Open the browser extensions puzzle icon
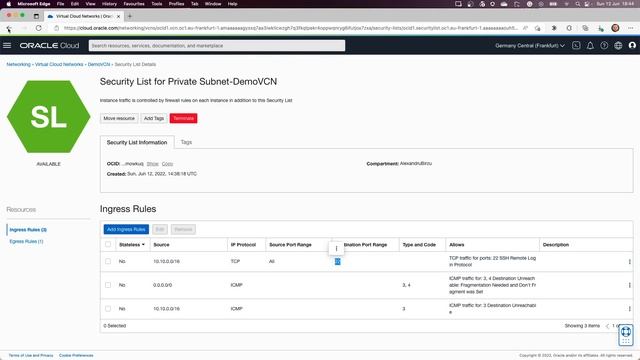 point(554,28)
